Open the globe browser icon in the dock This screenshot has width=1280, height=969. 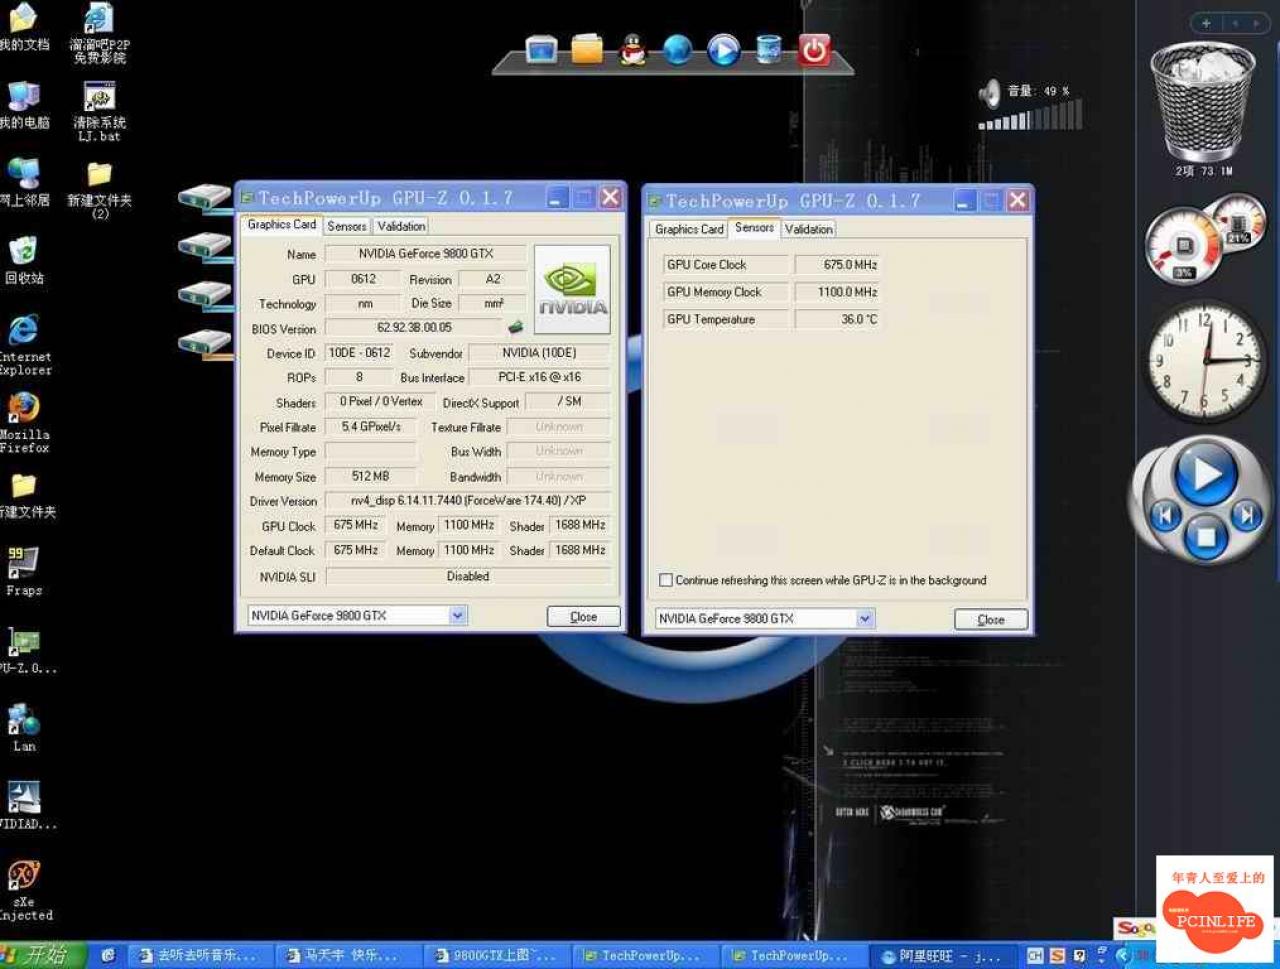click(678, 48)
